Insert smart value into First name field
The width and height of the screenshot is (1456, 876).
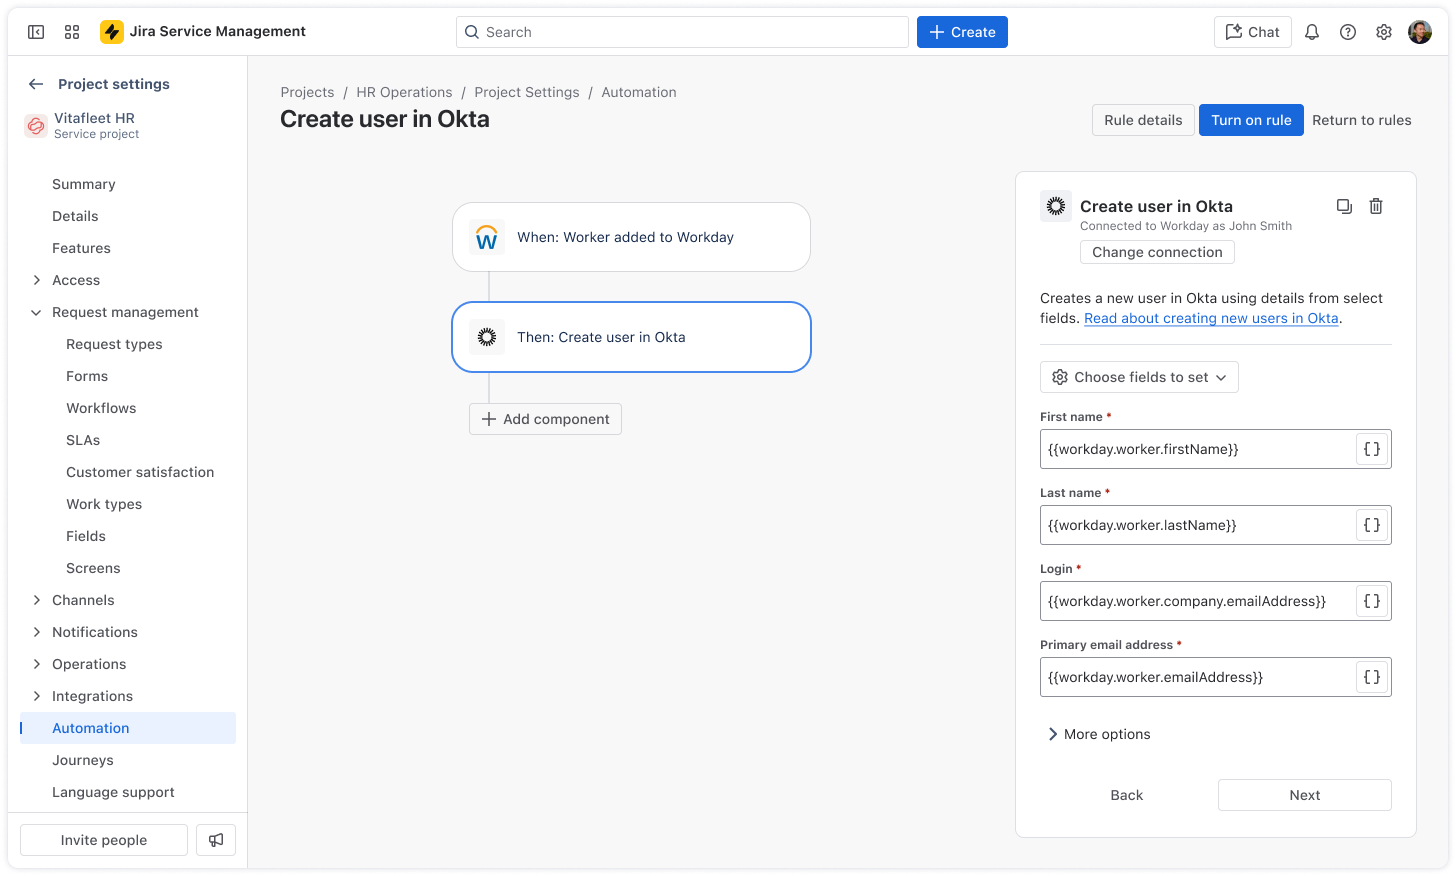(x=1371, y=448)
